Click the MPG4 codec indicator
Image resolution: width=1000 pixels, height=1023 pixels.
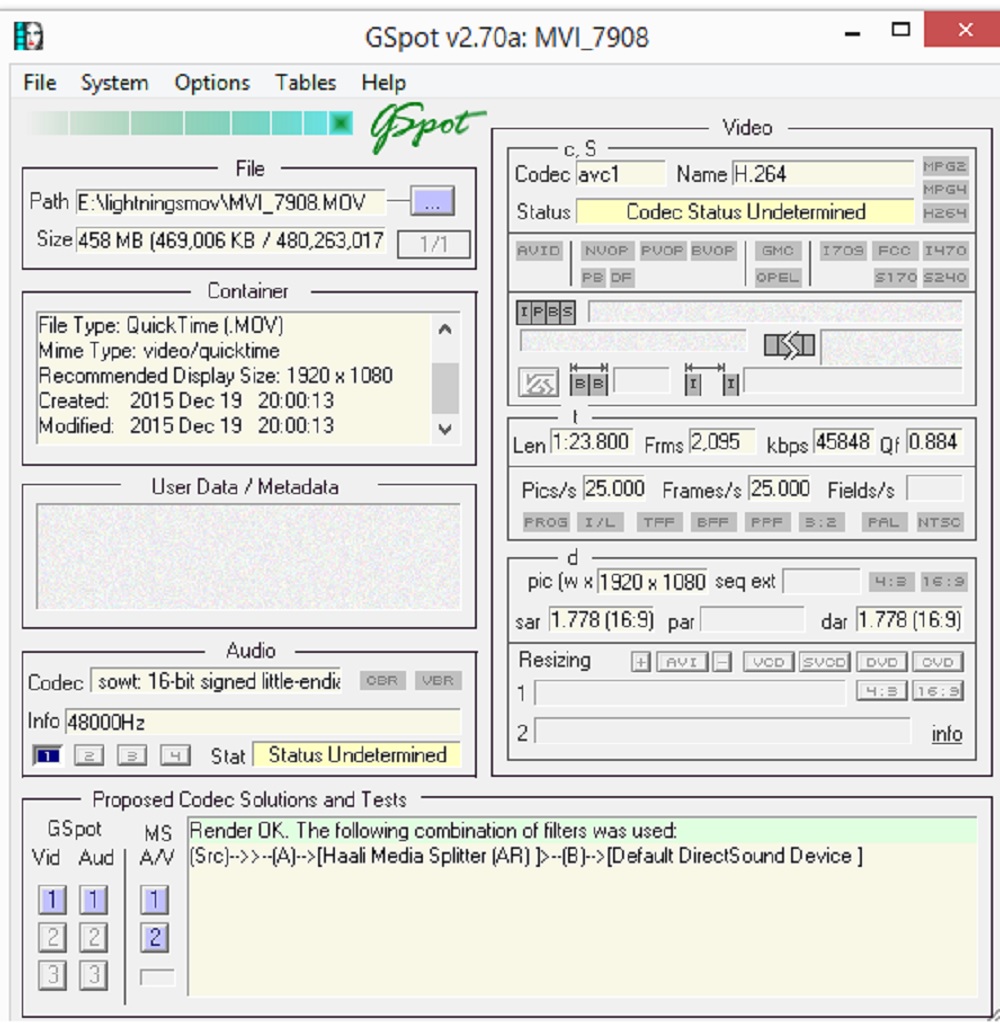[x=944, y=190]
